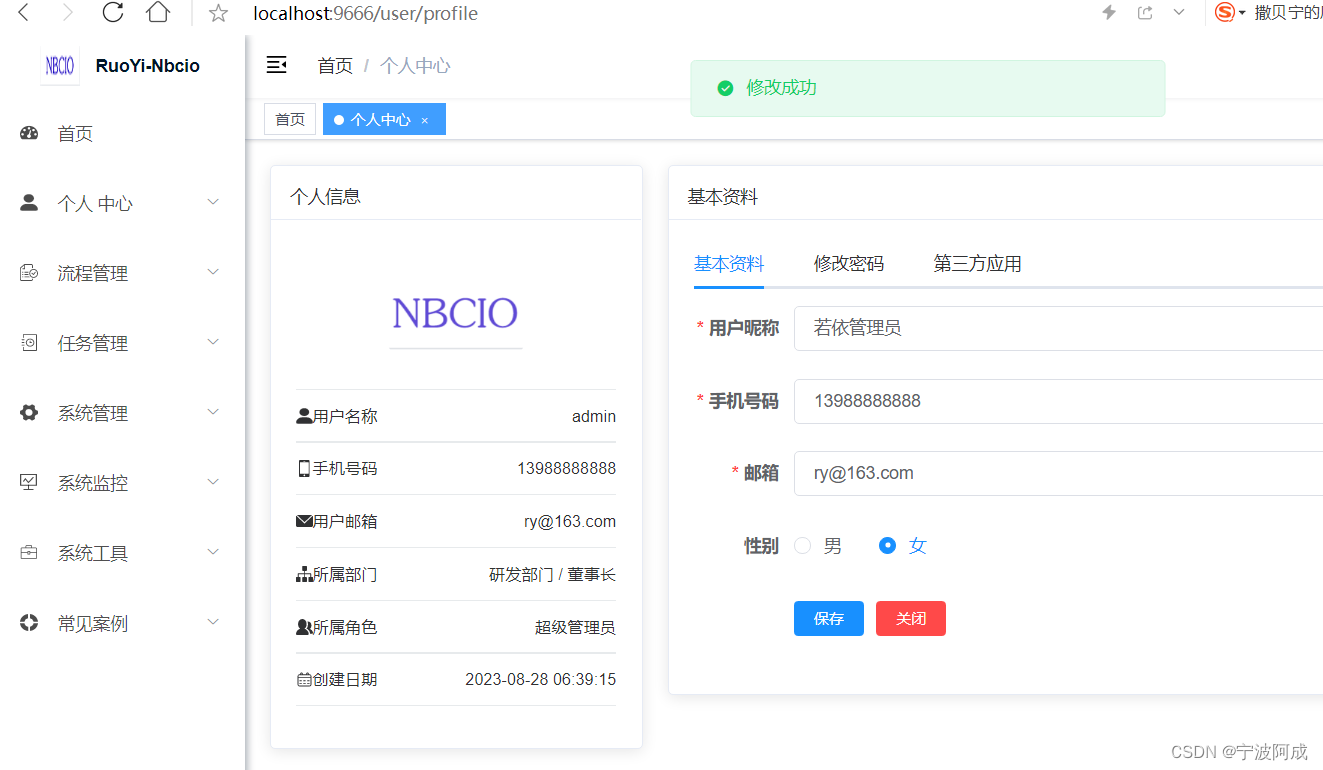Click the icon next to 所属角色
The image size is (1323, 770).
coord(304,627)
